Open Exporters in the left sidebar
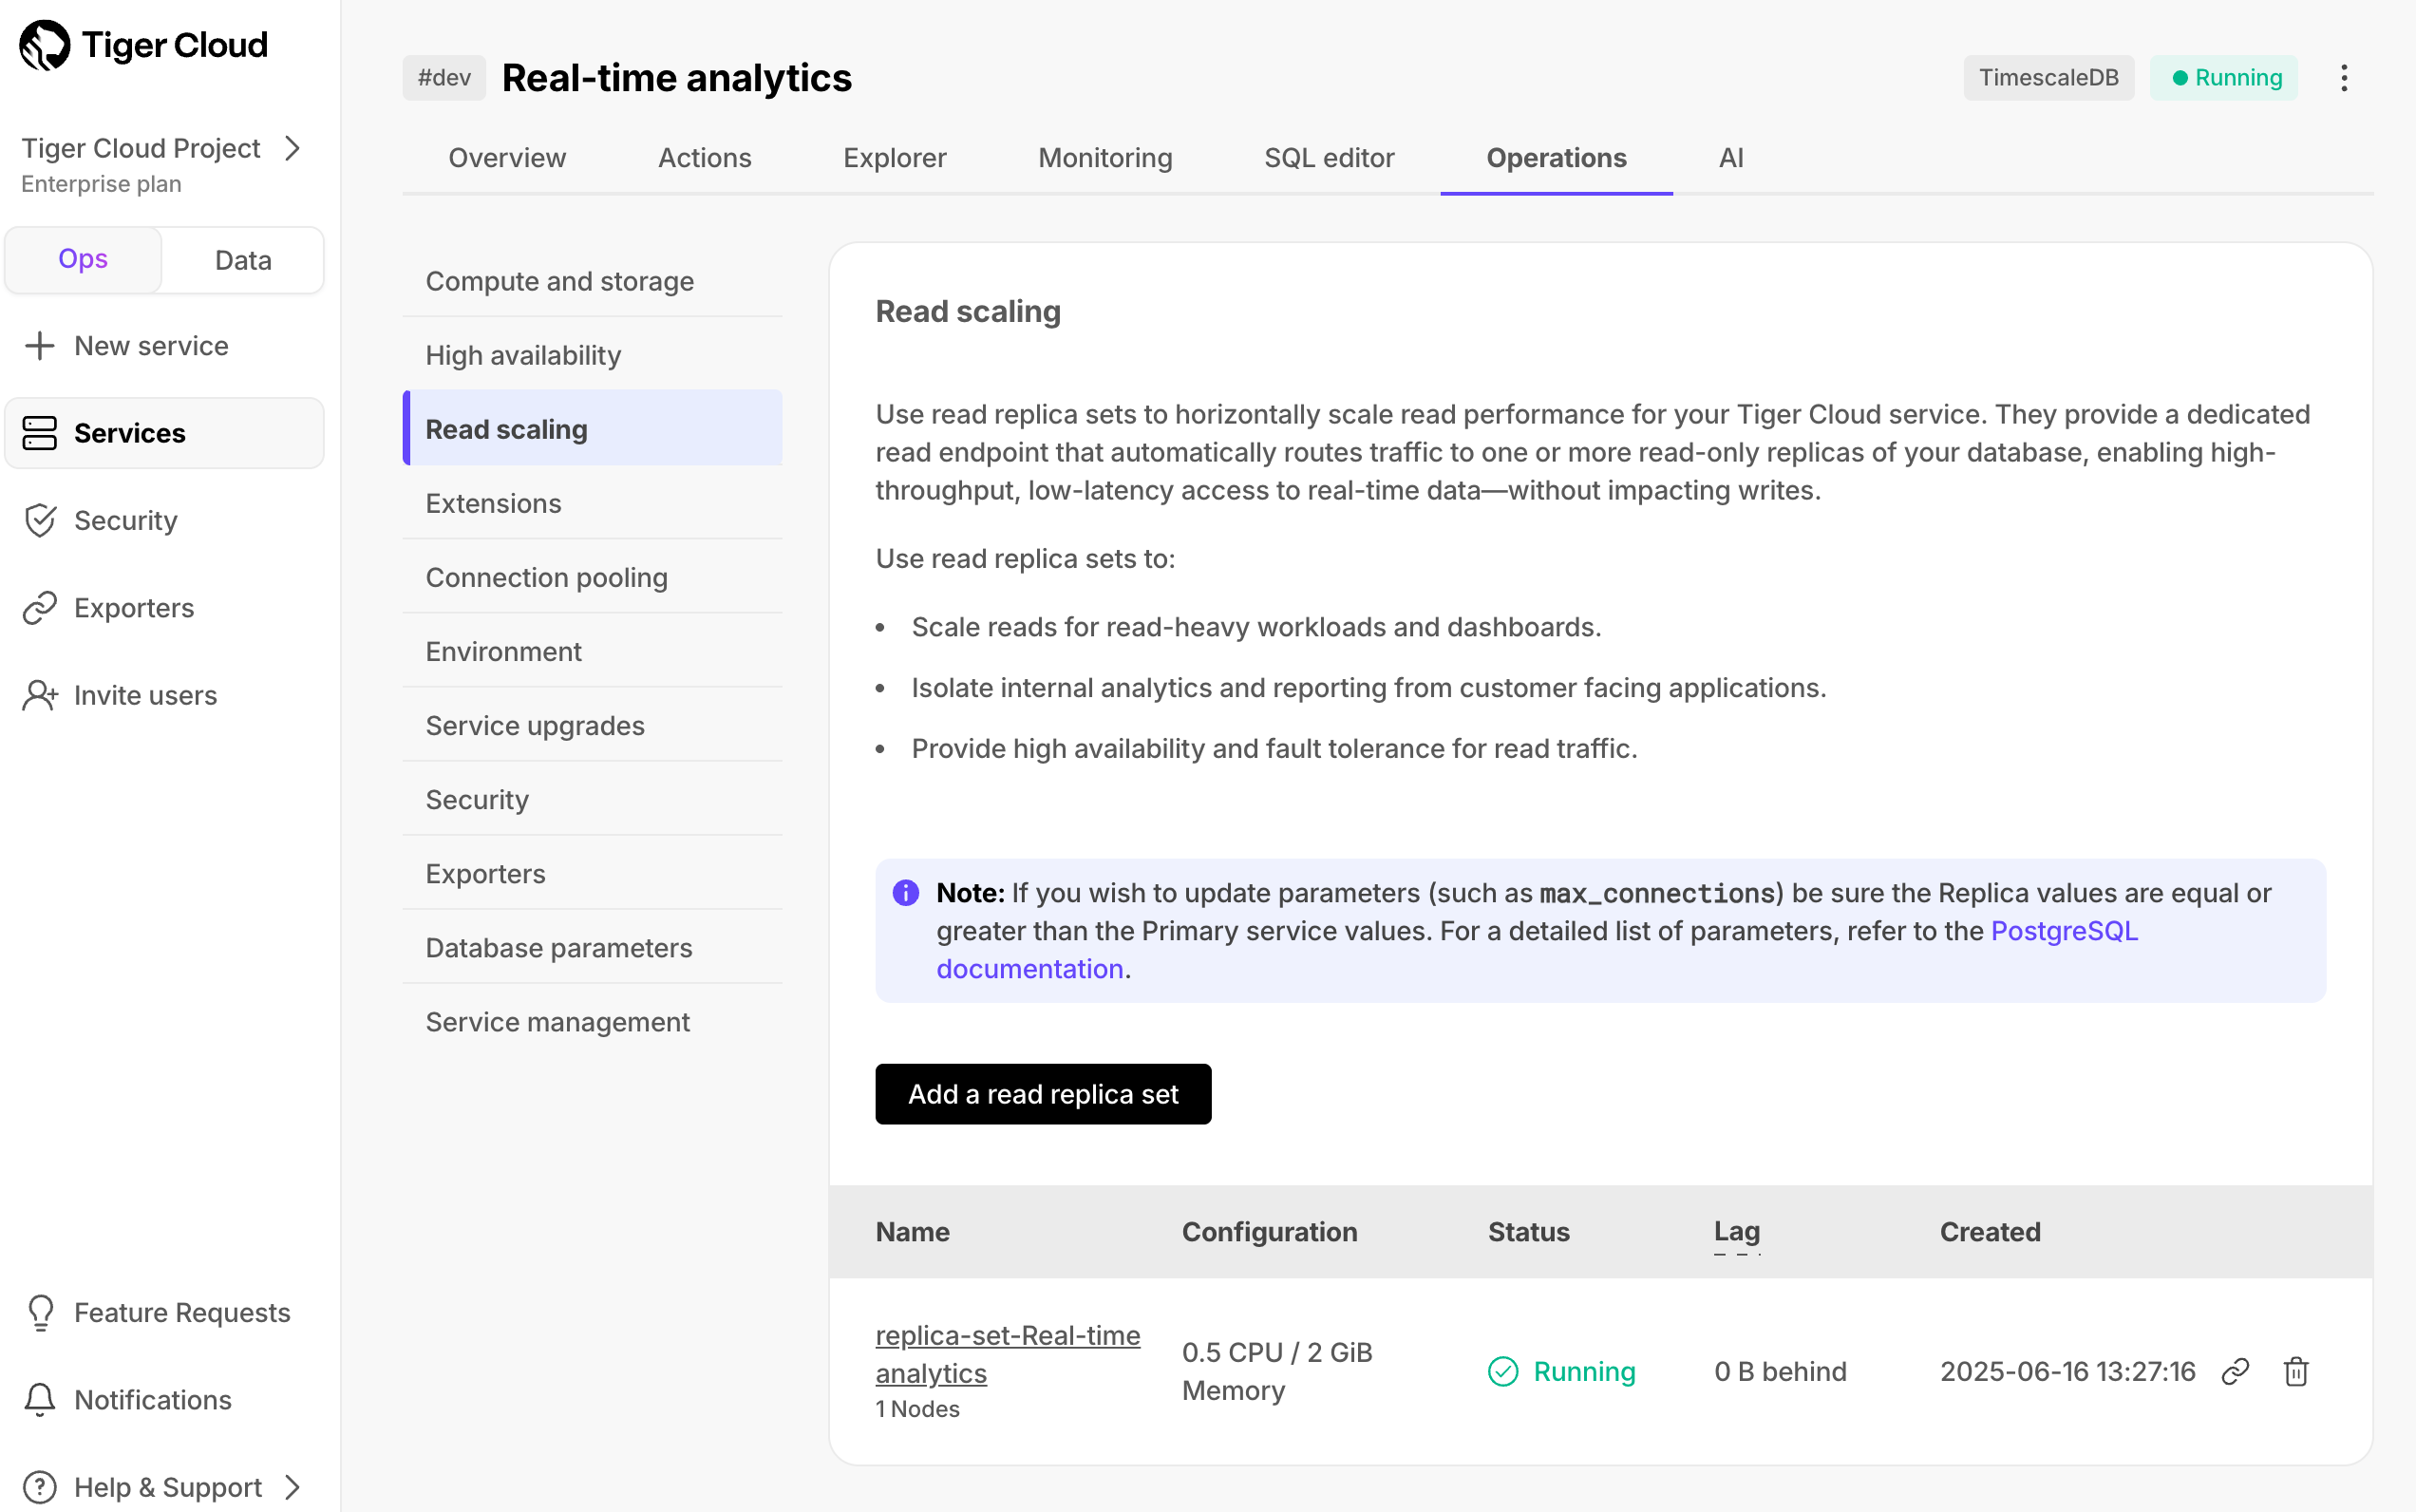 (164, 608)
